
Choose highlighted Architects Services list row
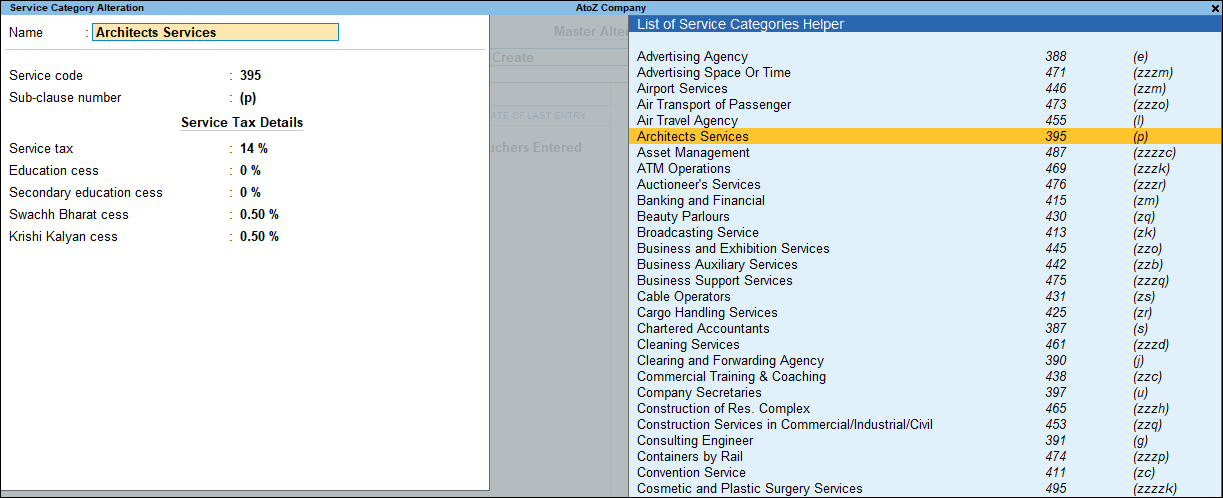925,136
